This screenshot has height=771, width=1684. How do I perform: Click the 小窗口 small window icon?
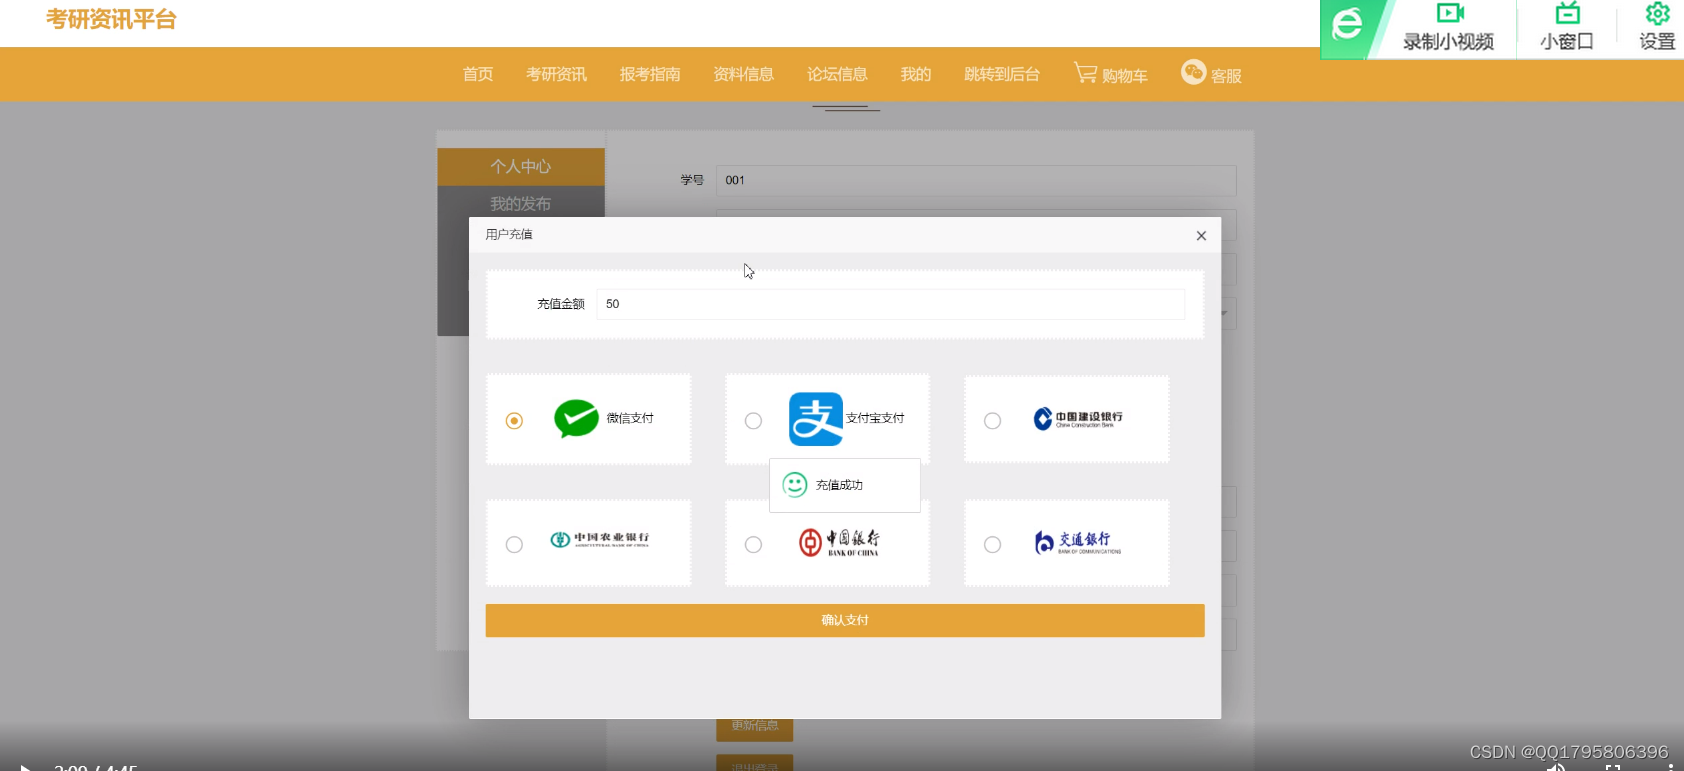1567,13
